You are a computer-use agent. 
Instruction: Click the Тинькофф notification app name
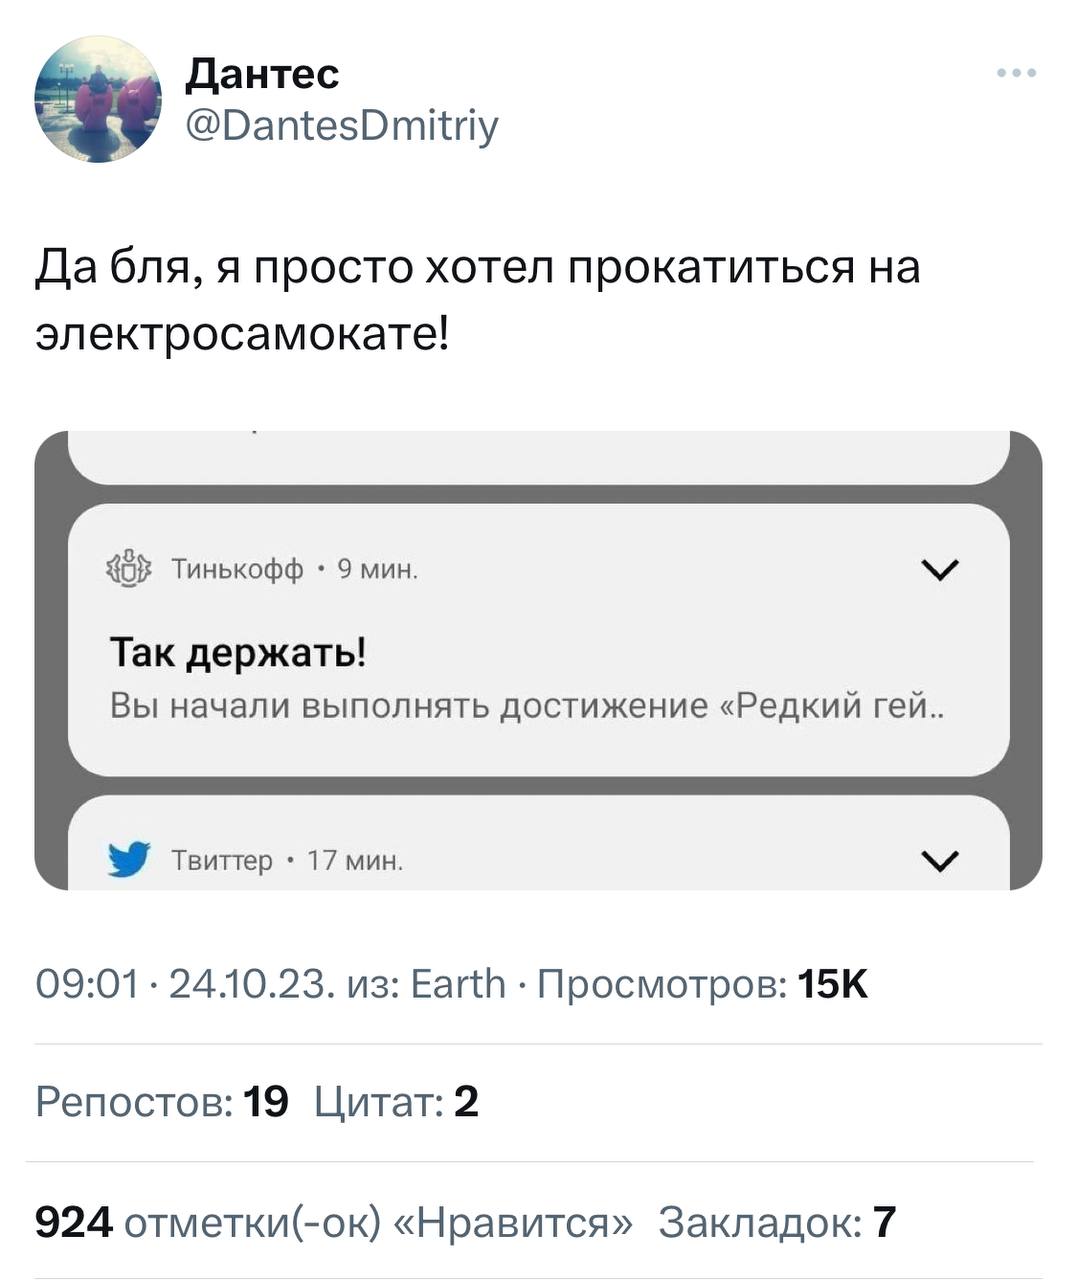(237, 570)
